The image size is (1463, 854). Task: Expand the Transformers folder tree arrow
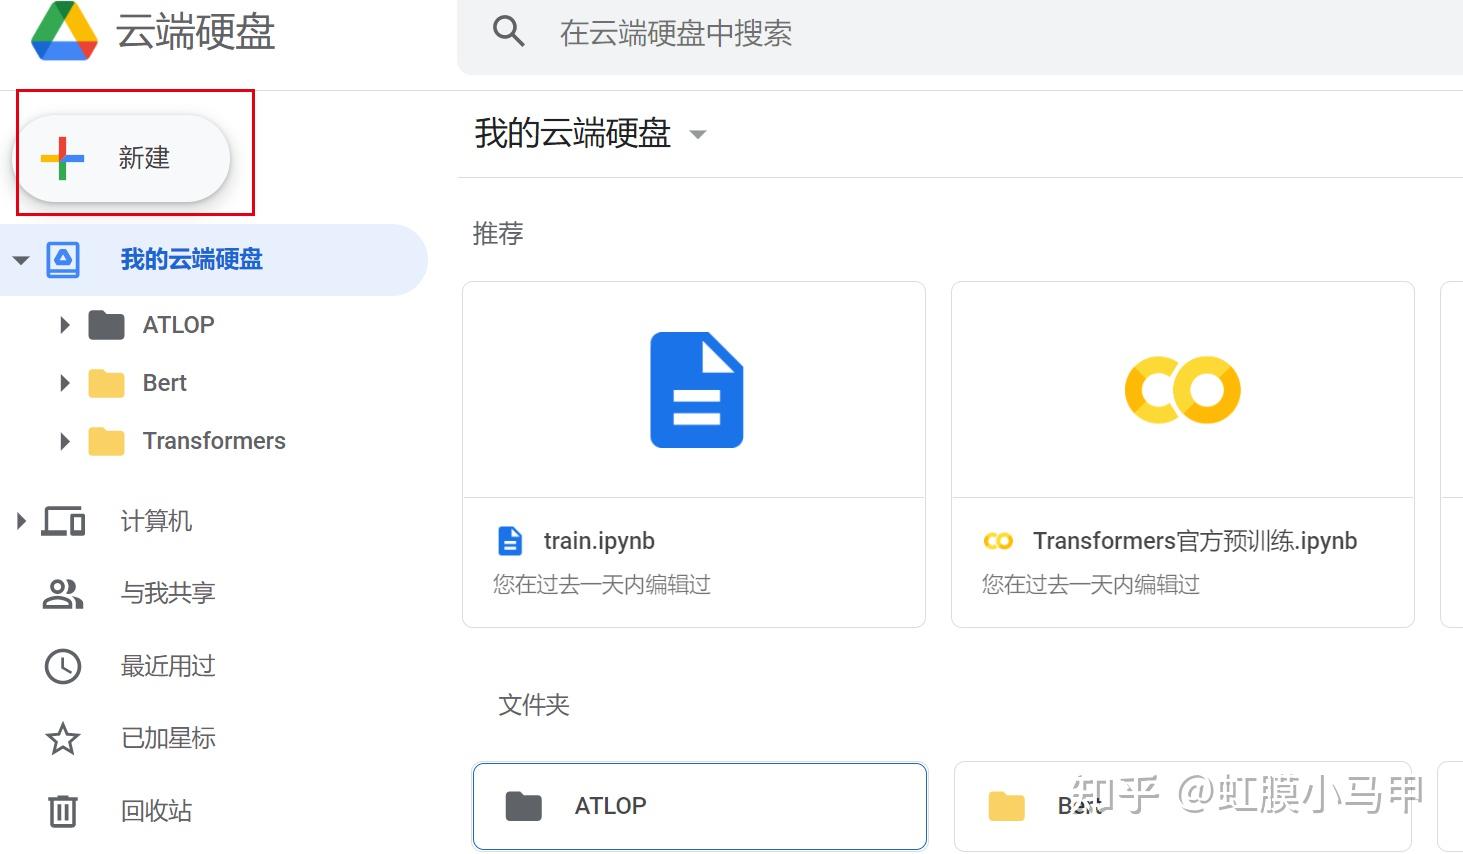point(65,441)
